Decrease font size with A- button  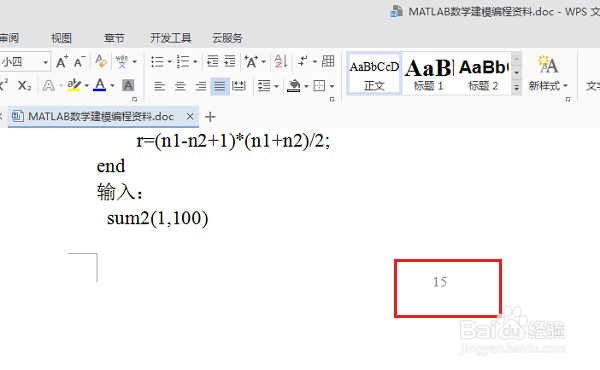click(79, 62)
